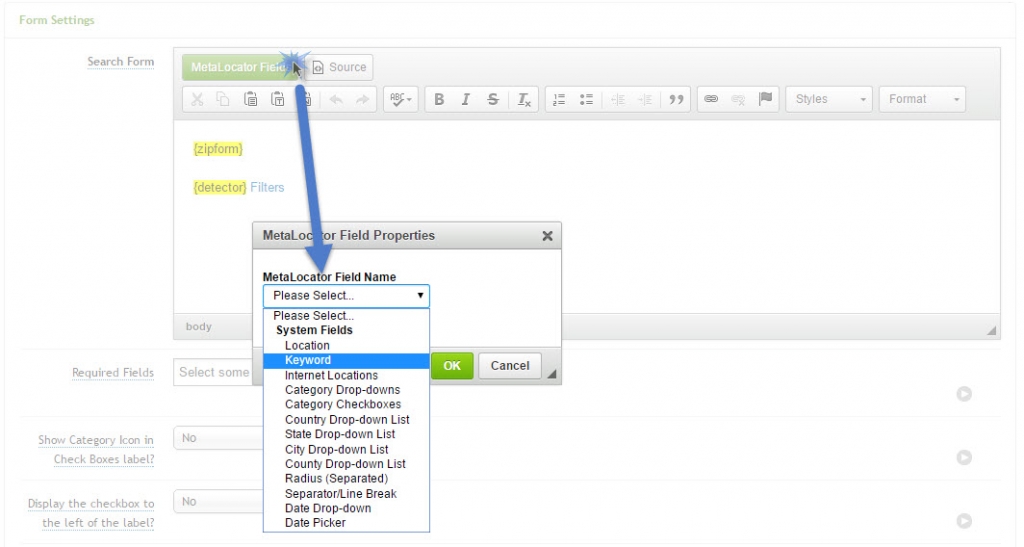Toggle Bold formatting

click(x=439, y=99)
